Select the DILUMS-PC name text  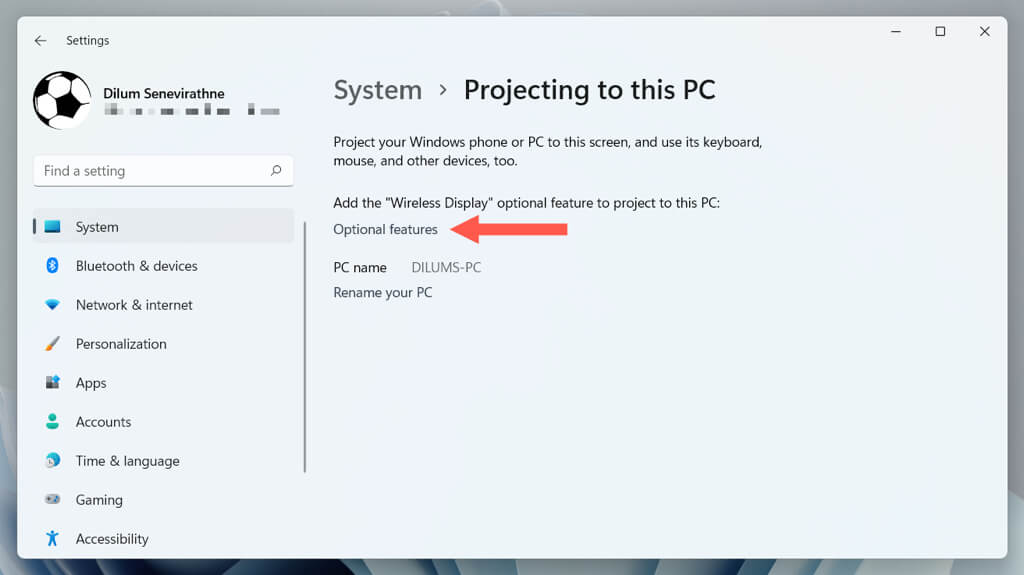click(446, 267)
